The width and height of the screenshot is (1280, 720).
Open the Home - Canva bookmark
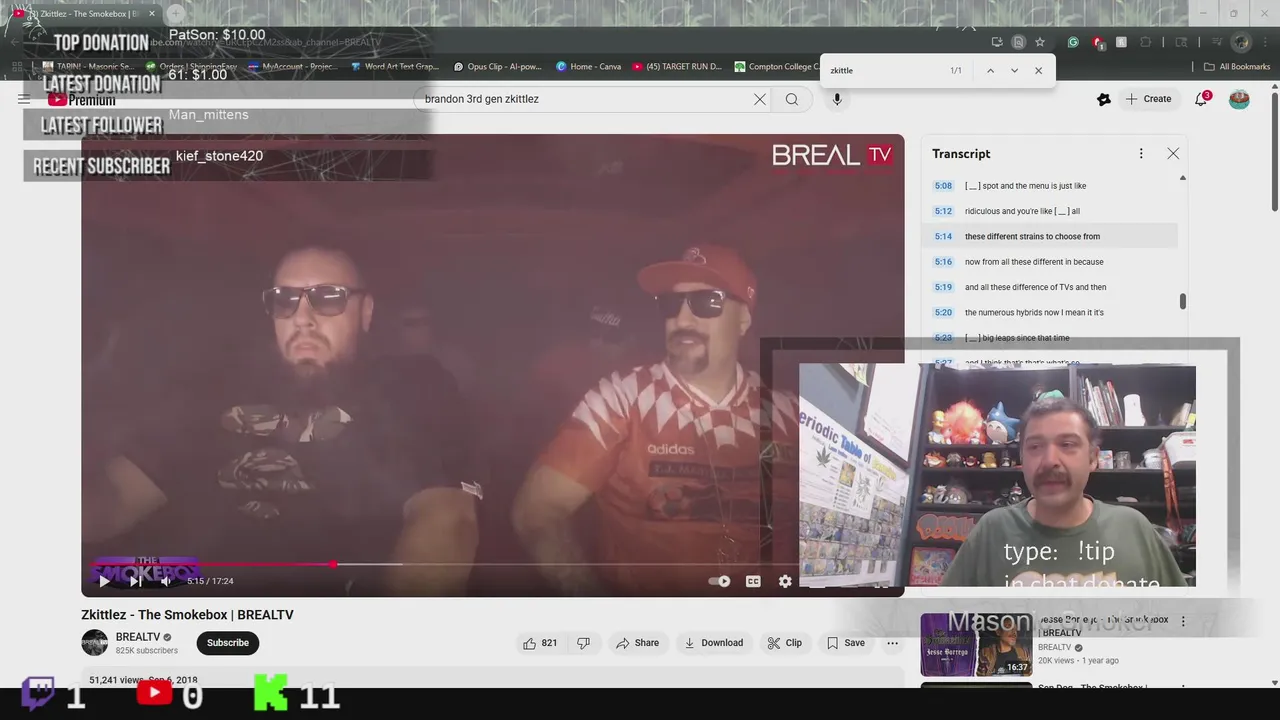coord(588,67)
